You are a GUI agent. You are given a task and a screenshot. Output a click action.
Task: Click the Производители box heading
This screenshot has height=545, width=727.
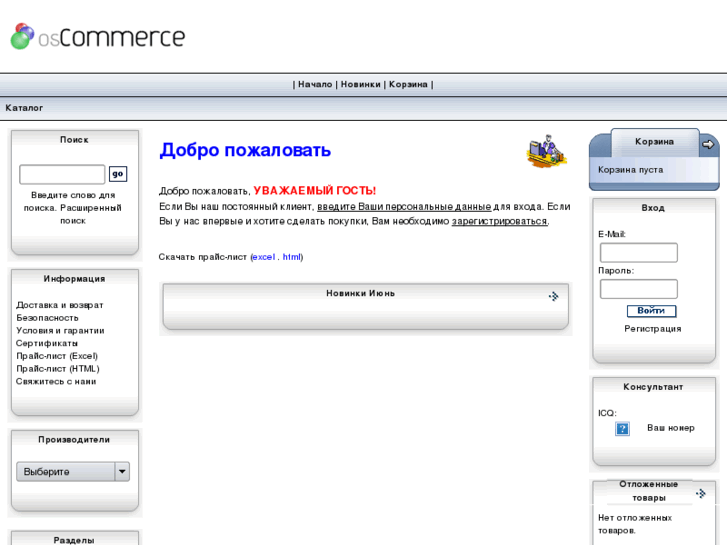(x=74, y=439)
